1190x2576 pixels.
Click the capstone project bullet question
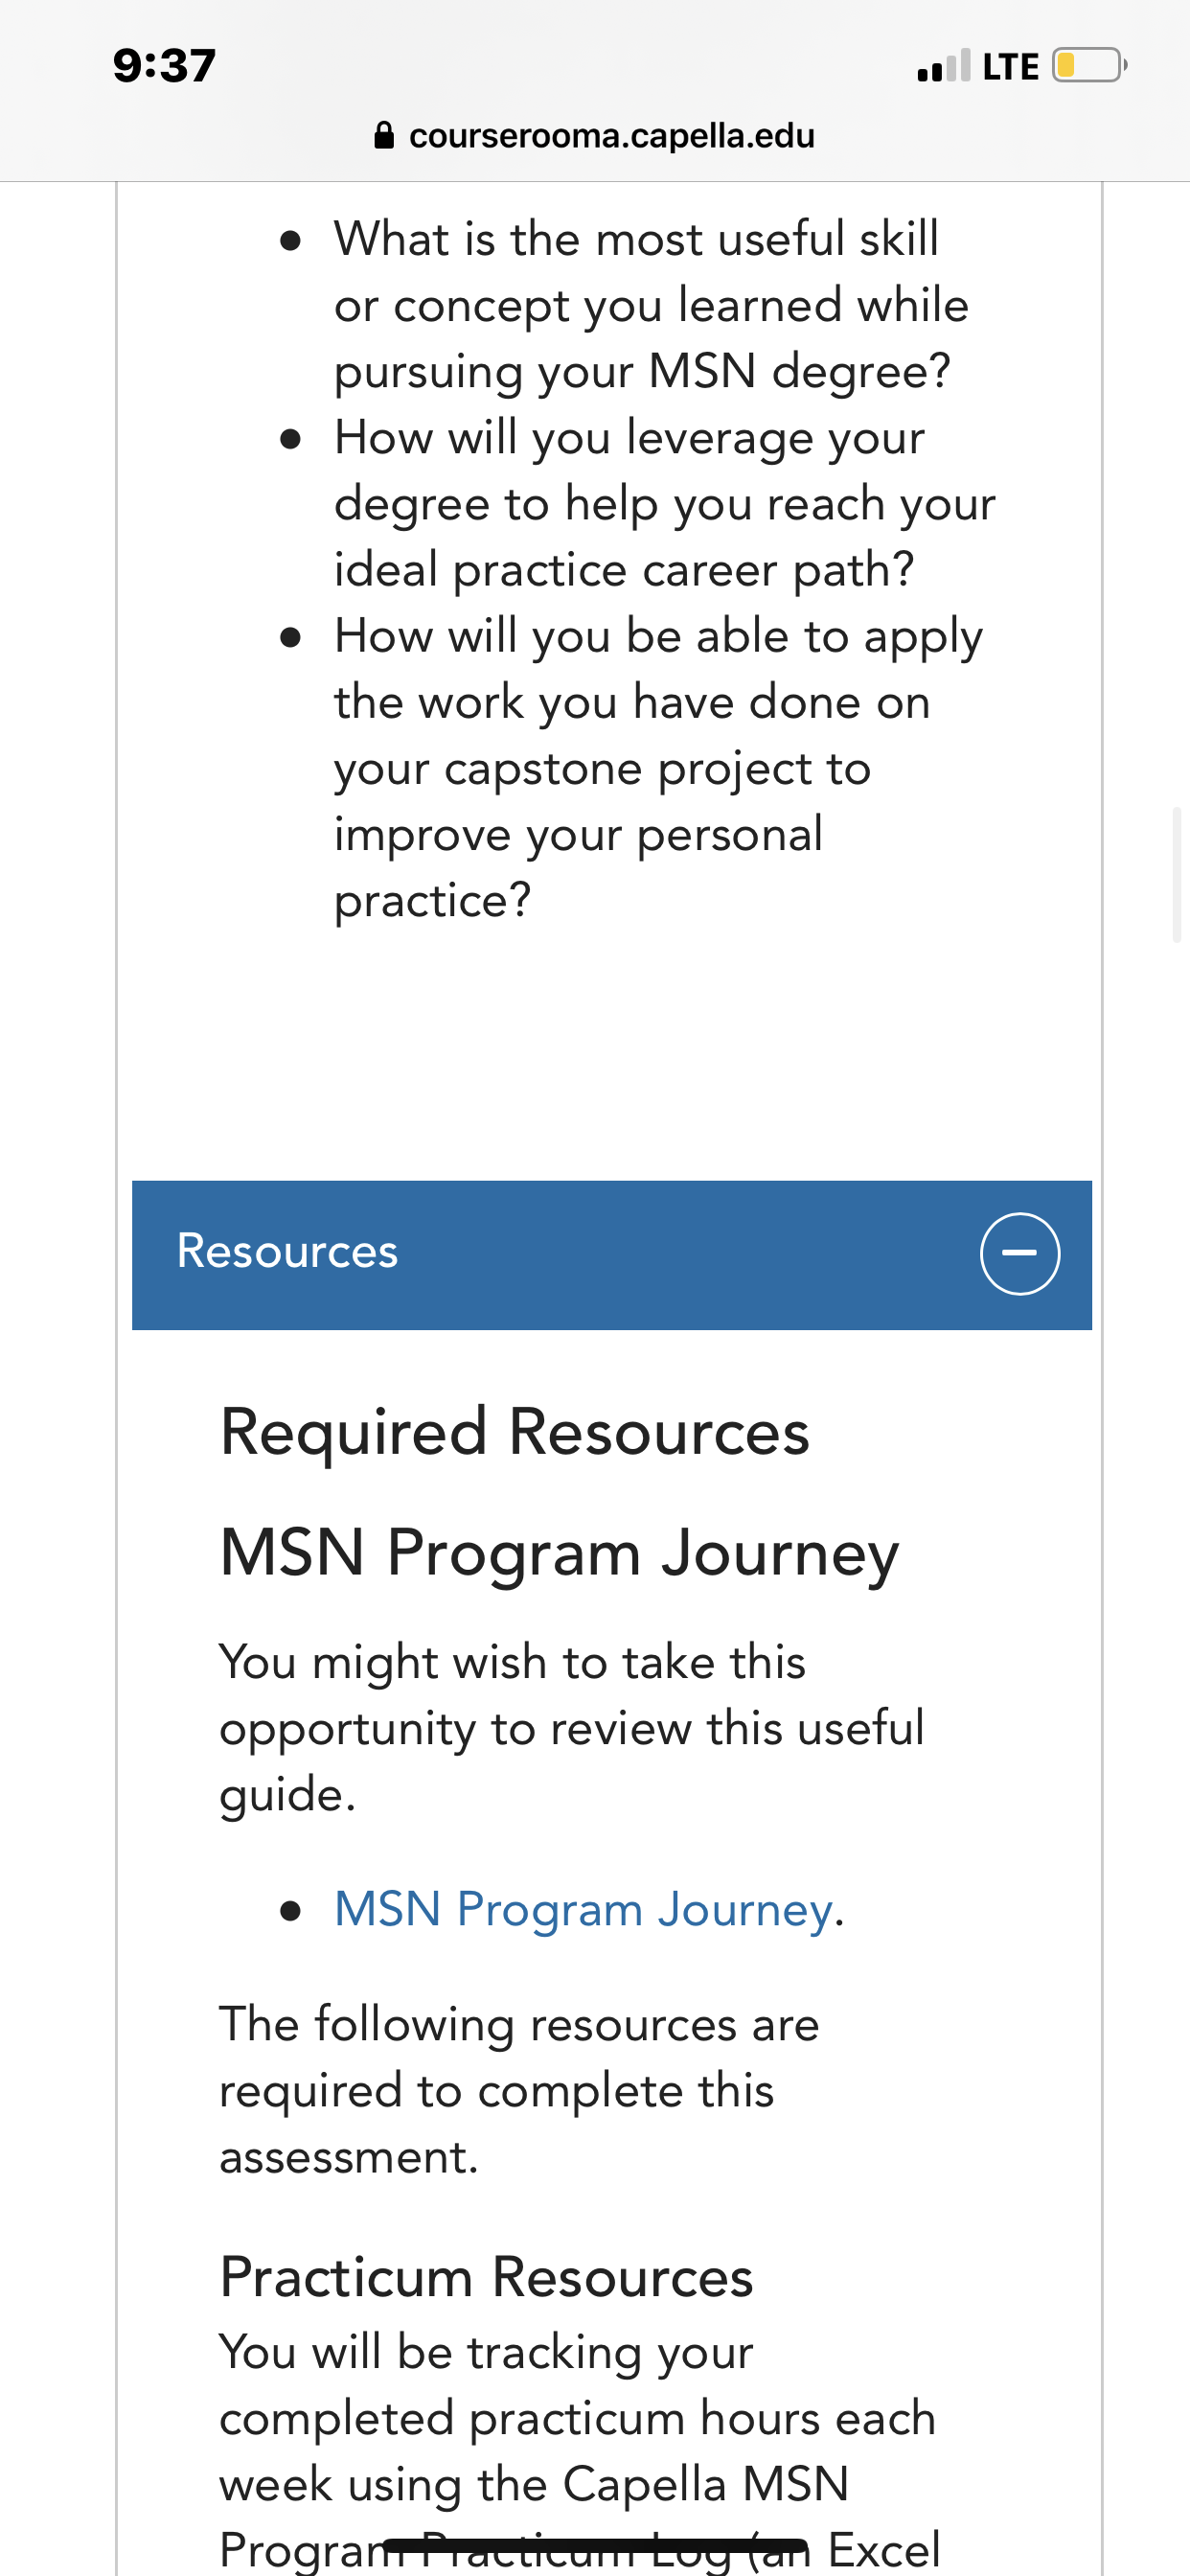tap(658, 768)
